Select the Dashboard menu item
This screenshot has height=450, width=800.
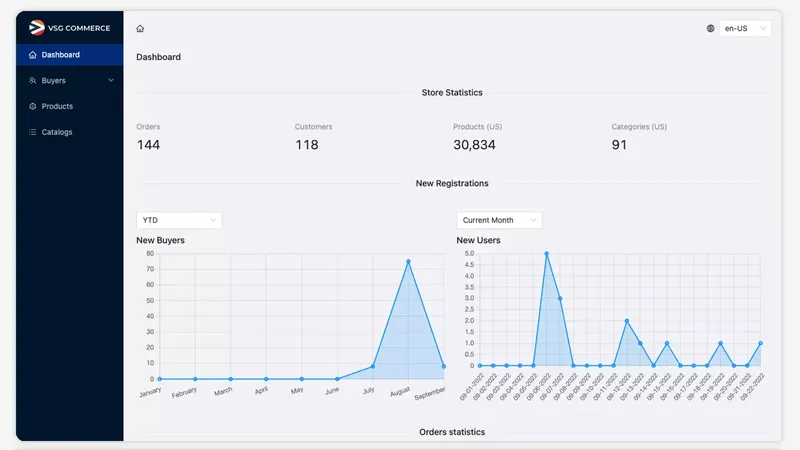pyautogui.click(x=60, y=55)
